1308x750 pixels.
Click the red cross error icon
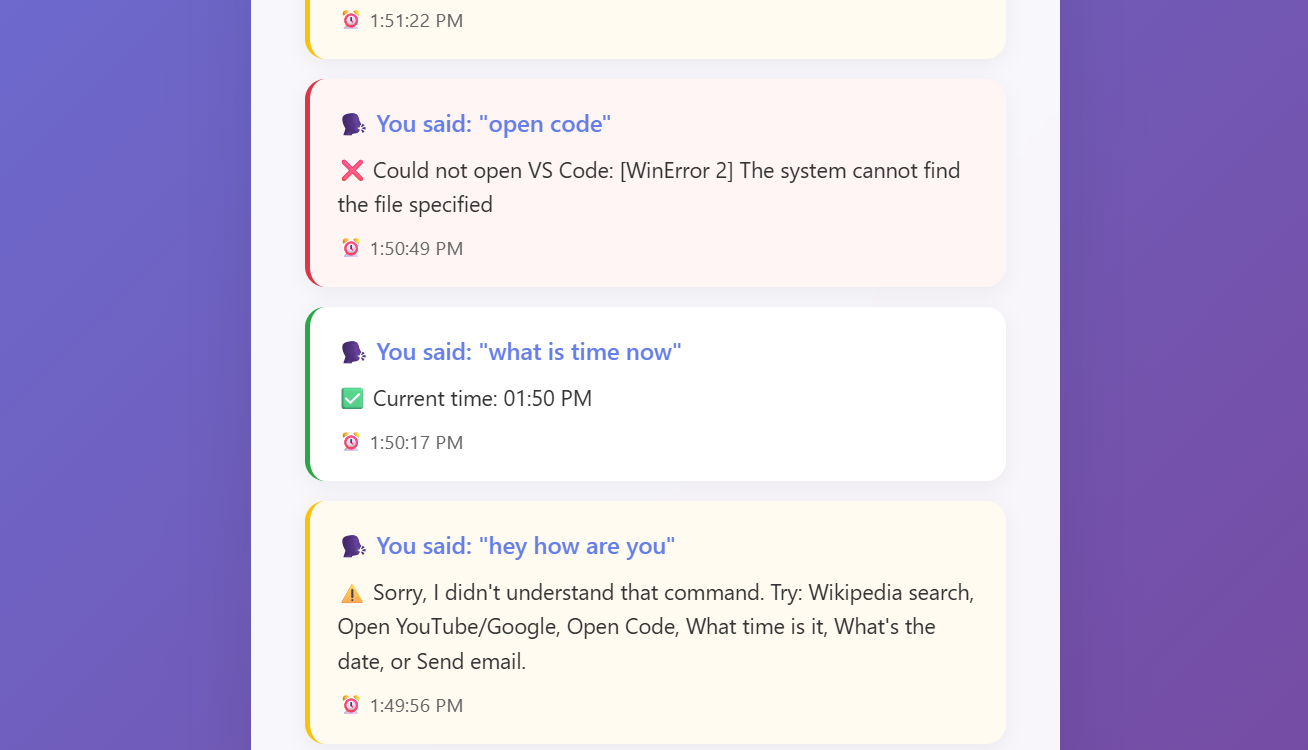[x=352, y=171]
